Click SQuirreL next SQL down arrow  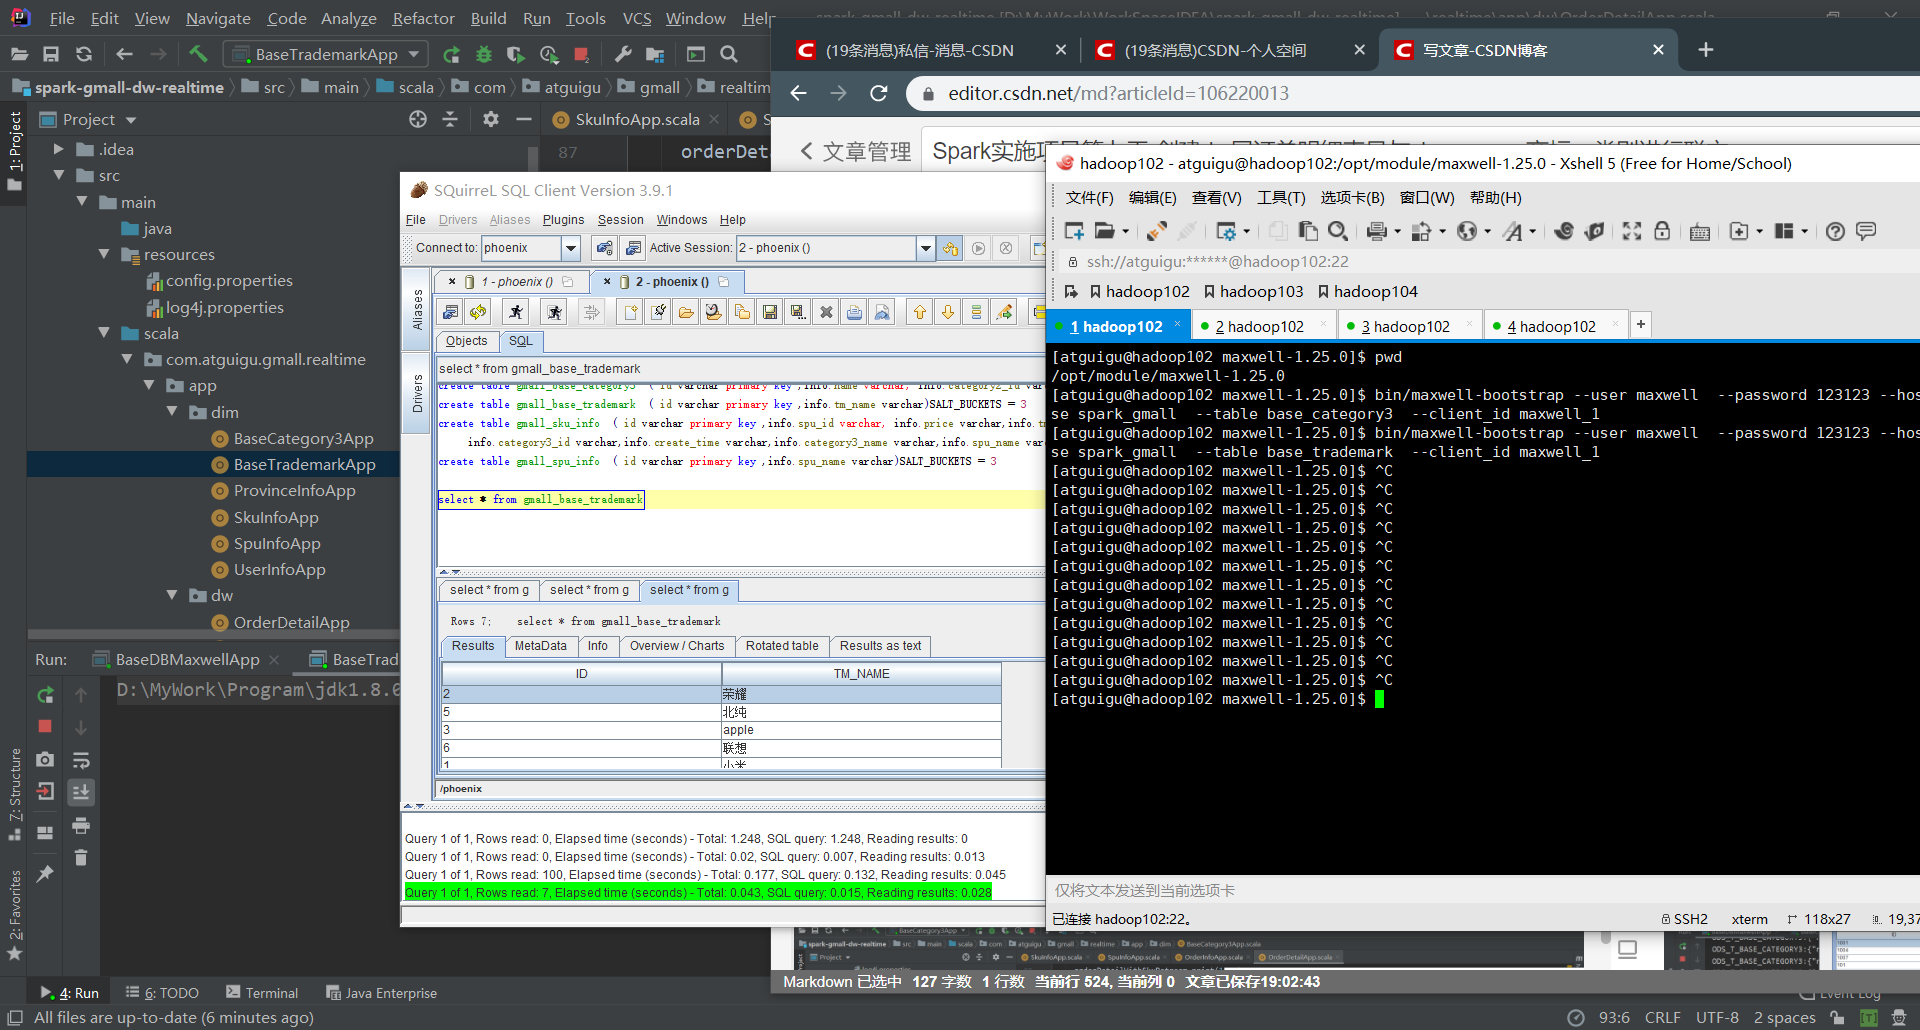948,312
